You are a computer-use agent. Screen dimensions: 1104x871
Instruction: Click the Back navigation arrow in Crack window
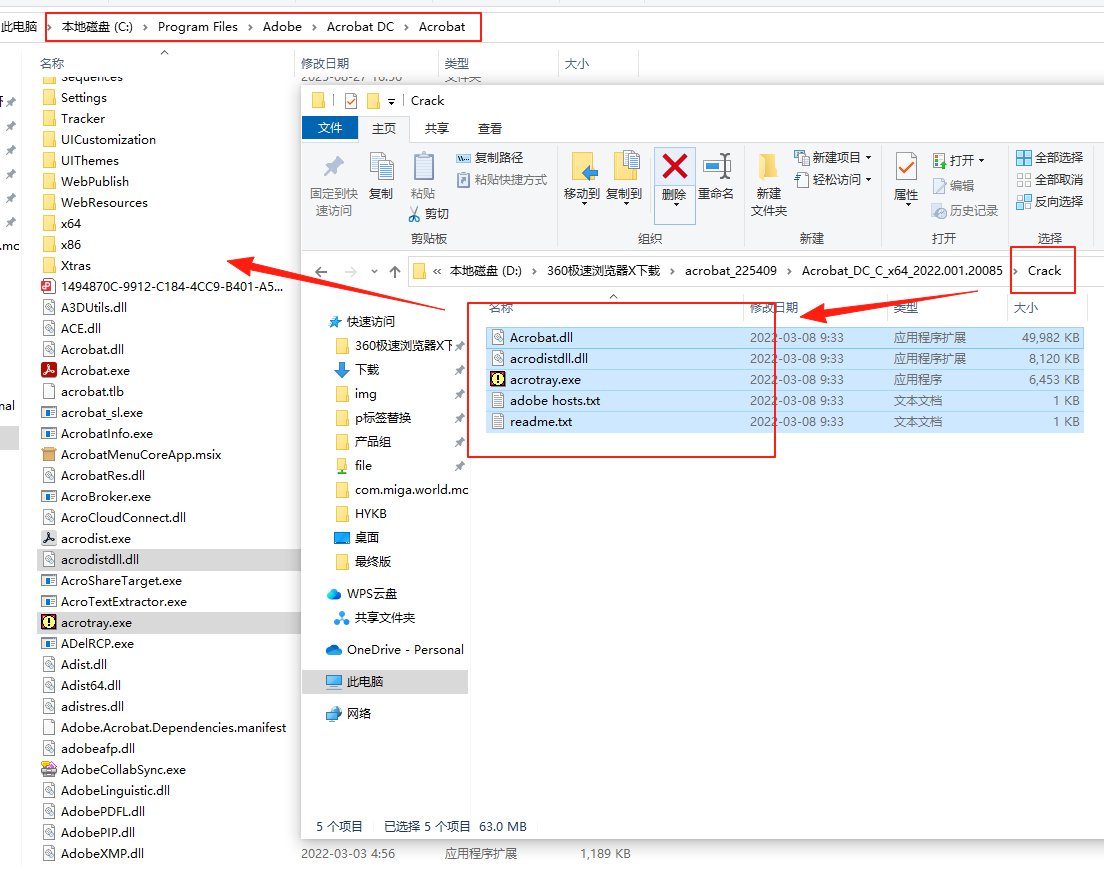(321, 272)
